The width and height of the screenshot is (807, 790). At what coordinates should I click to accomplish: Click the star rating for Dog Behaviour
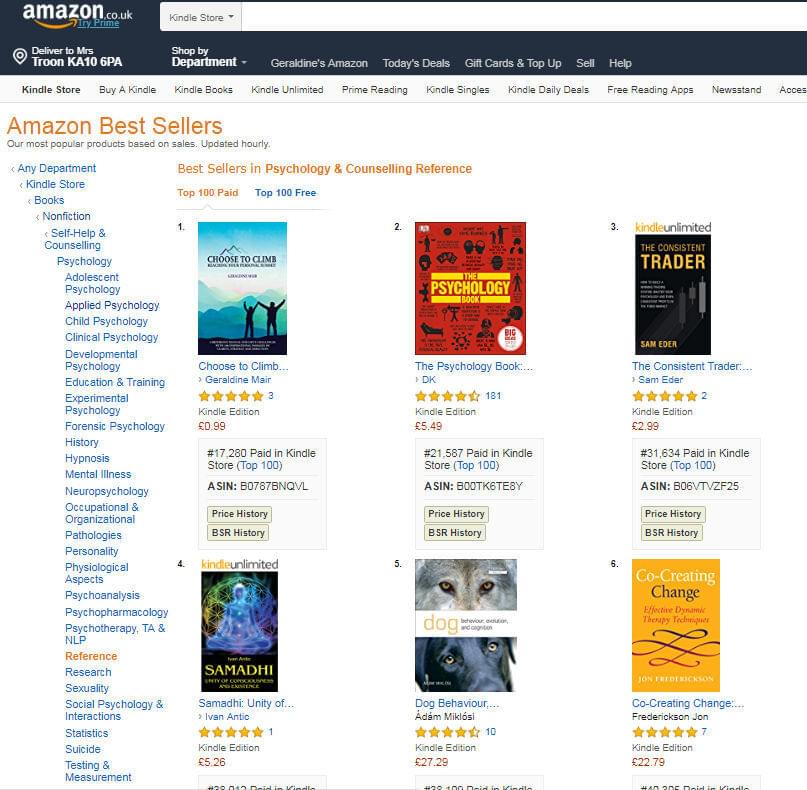tap(447, 732)
